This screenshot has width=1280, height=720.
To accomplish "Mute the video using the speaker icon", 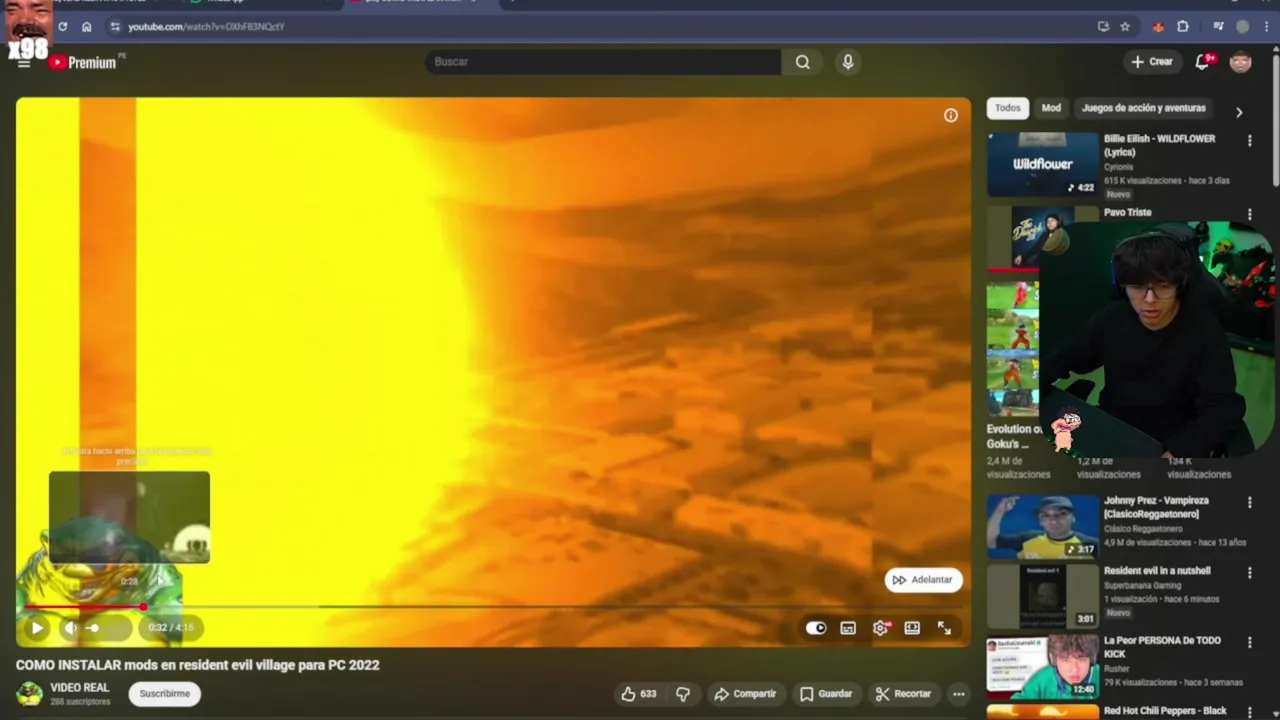I will click(70, 628).
